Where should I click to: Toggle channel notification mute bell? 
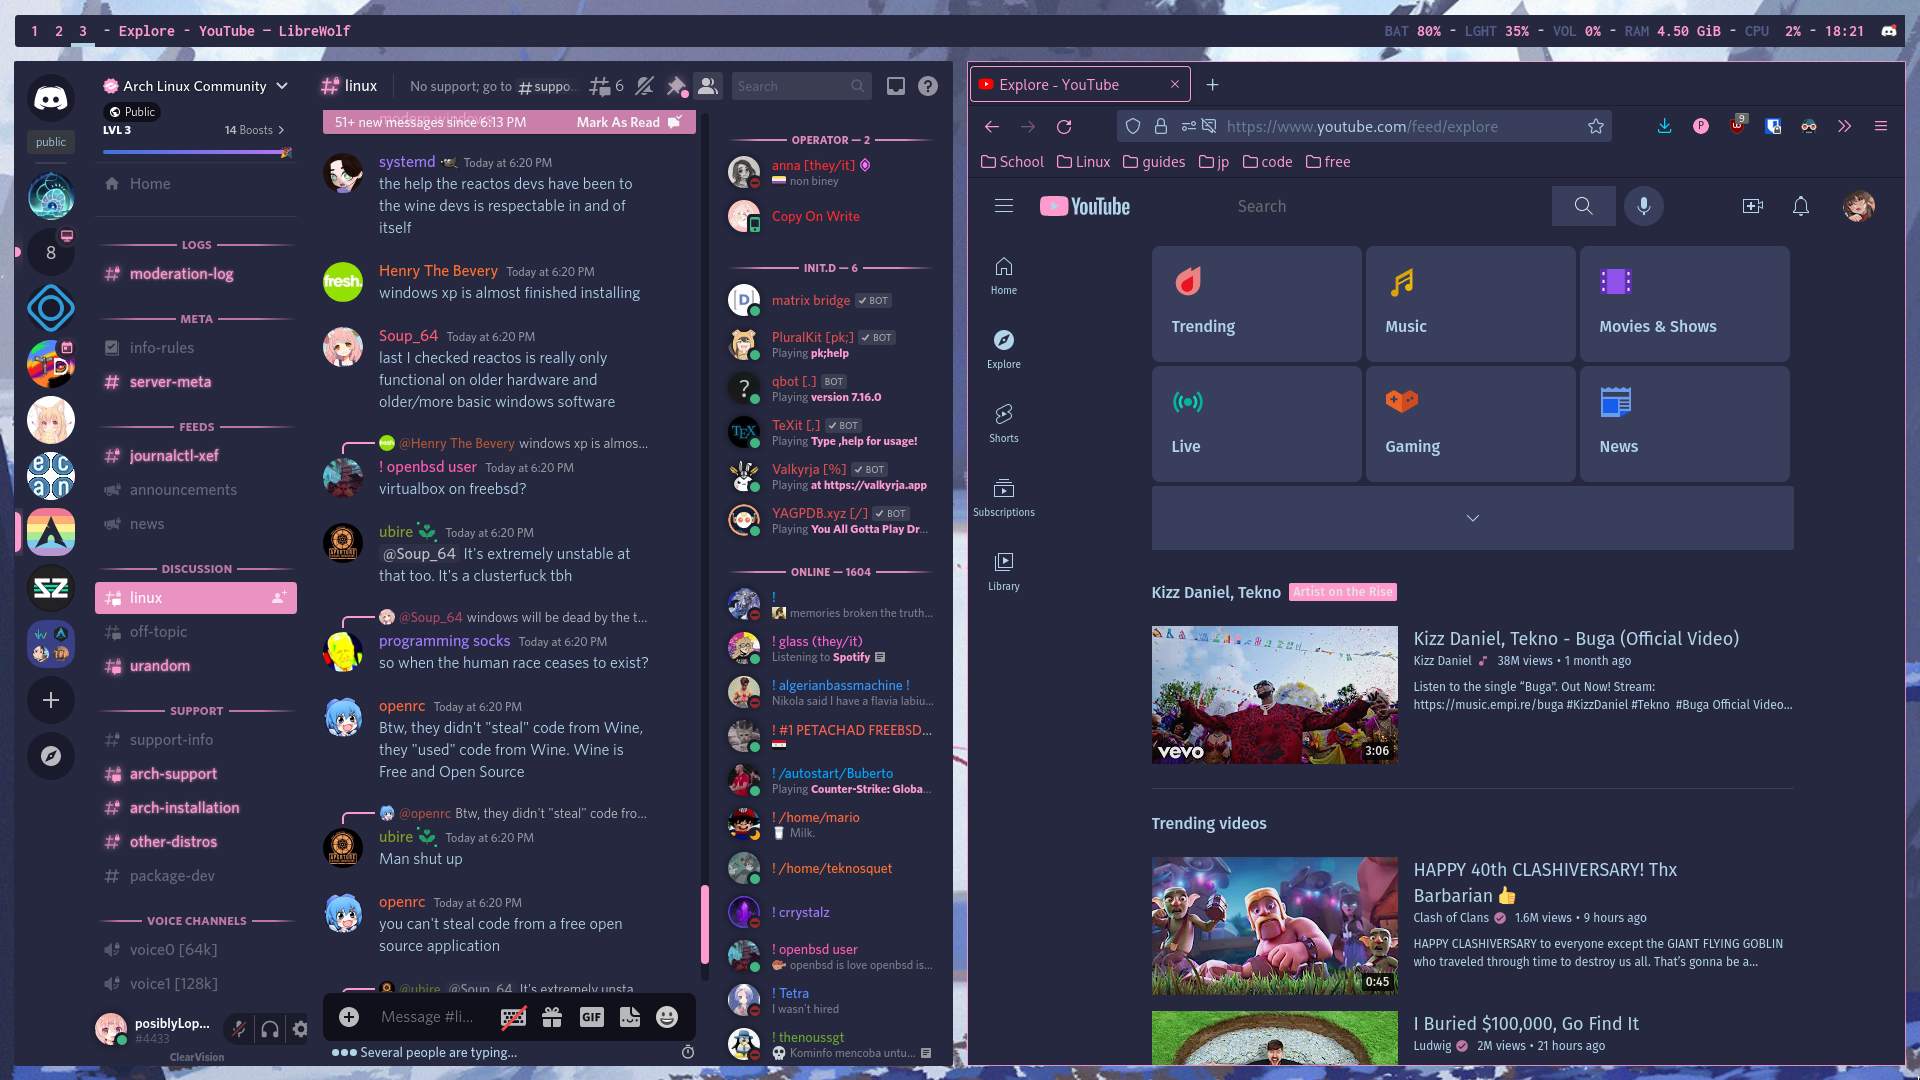pos(644,86)
